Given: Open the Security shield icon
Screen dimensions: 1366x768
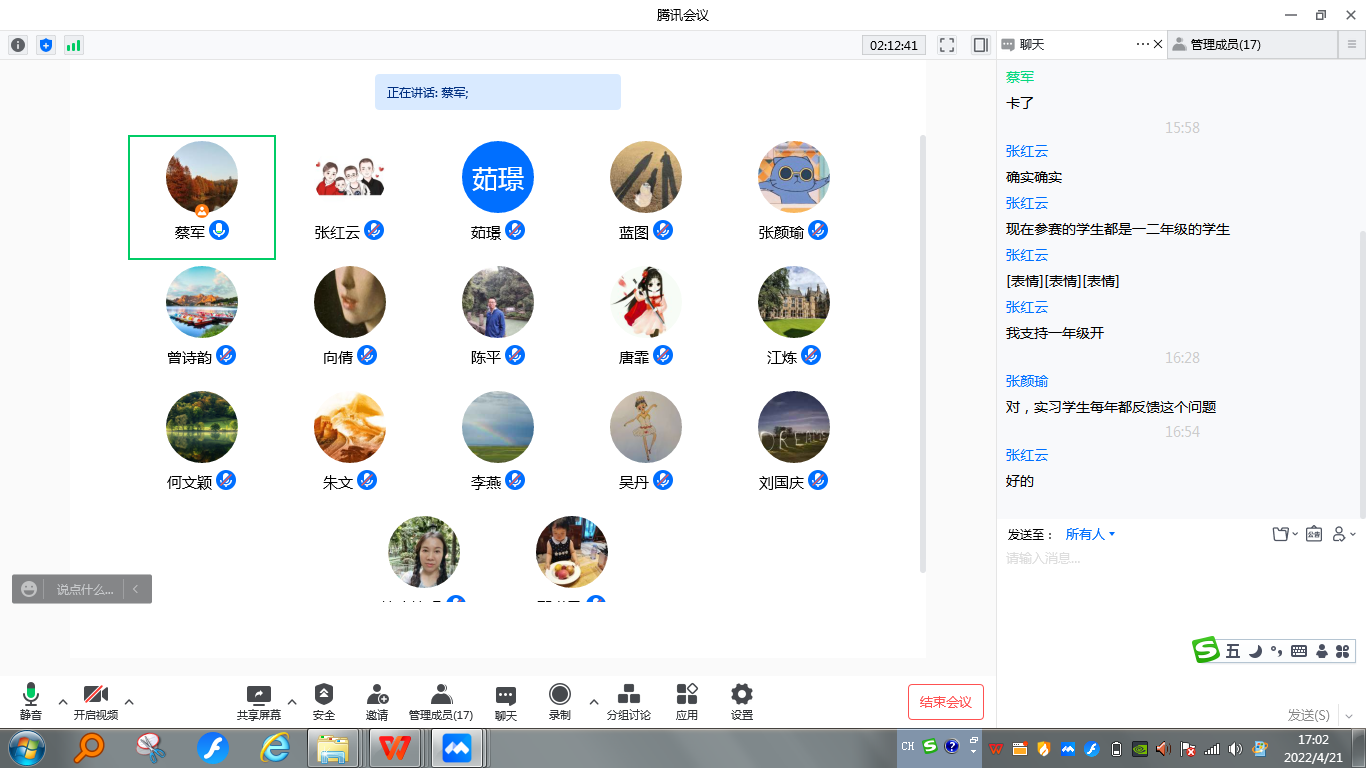Looking at the screenshot, I should [x=324, y=694].
